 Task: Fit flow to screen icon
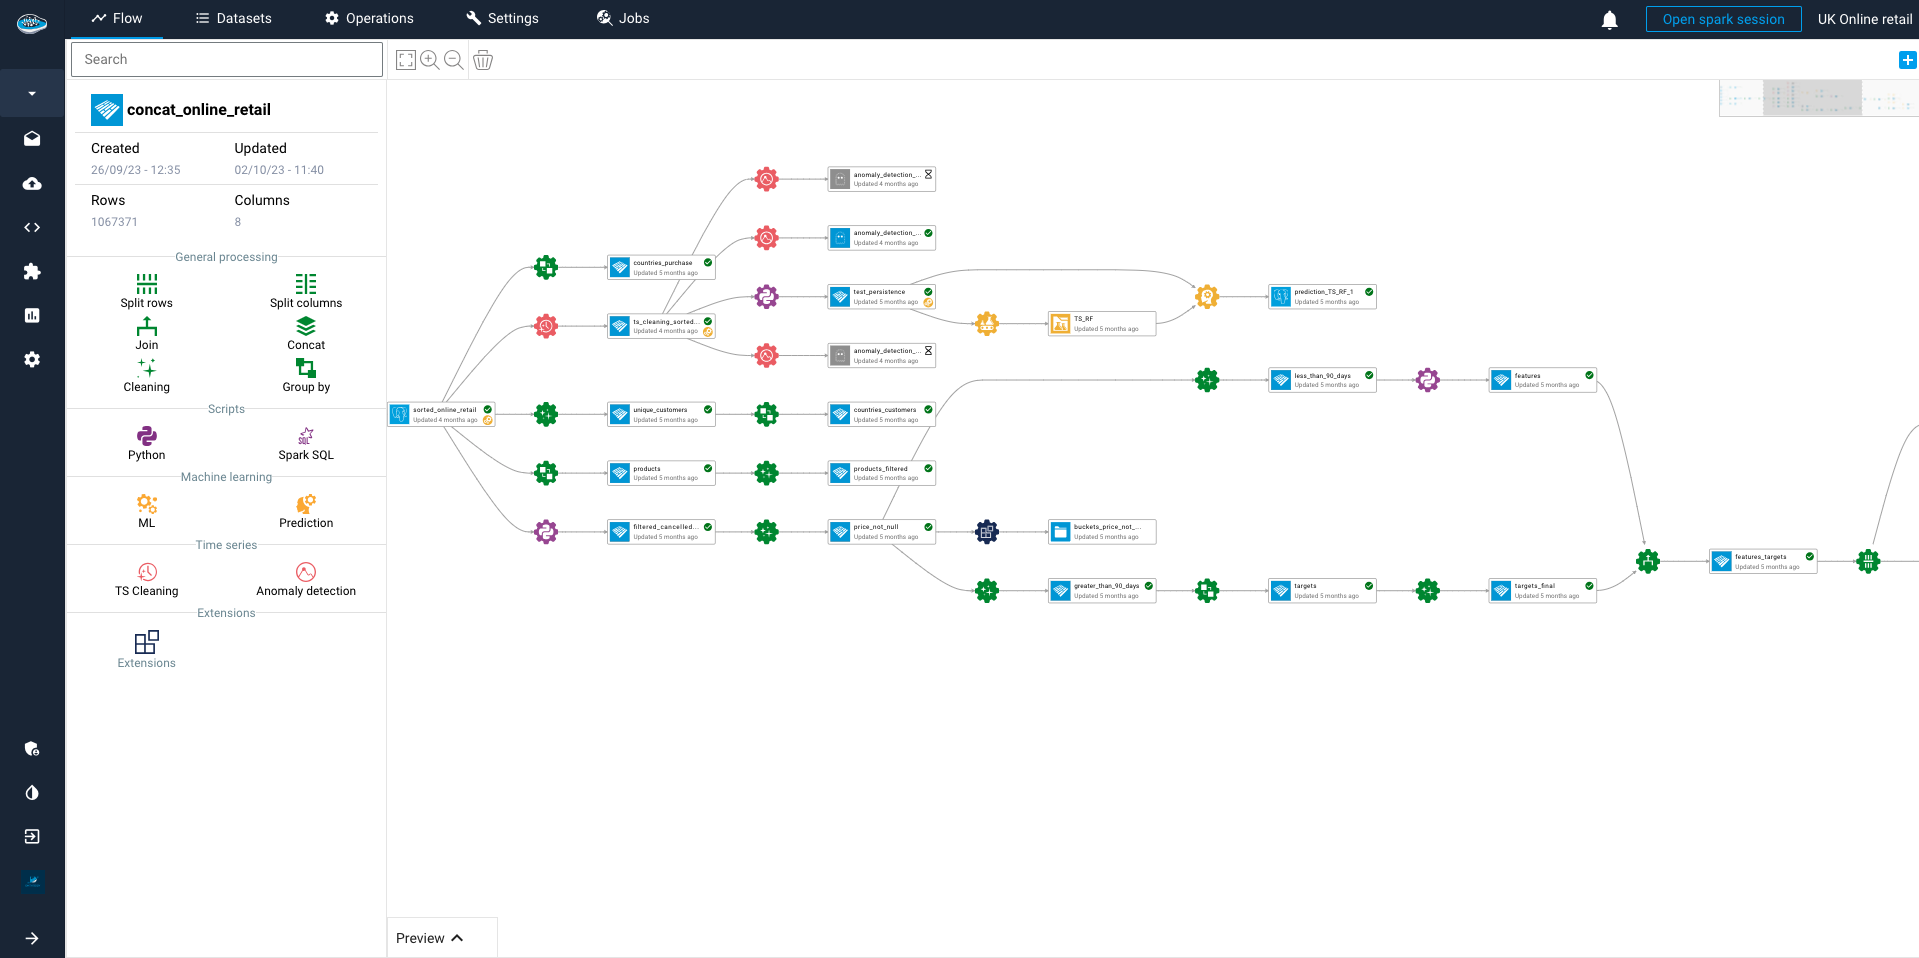[x=406, y=60]
